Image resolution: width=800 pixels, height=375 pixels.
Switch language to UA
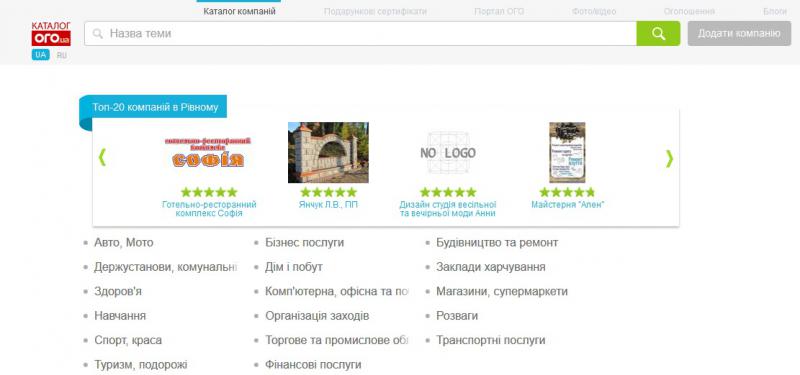point(41,55)
